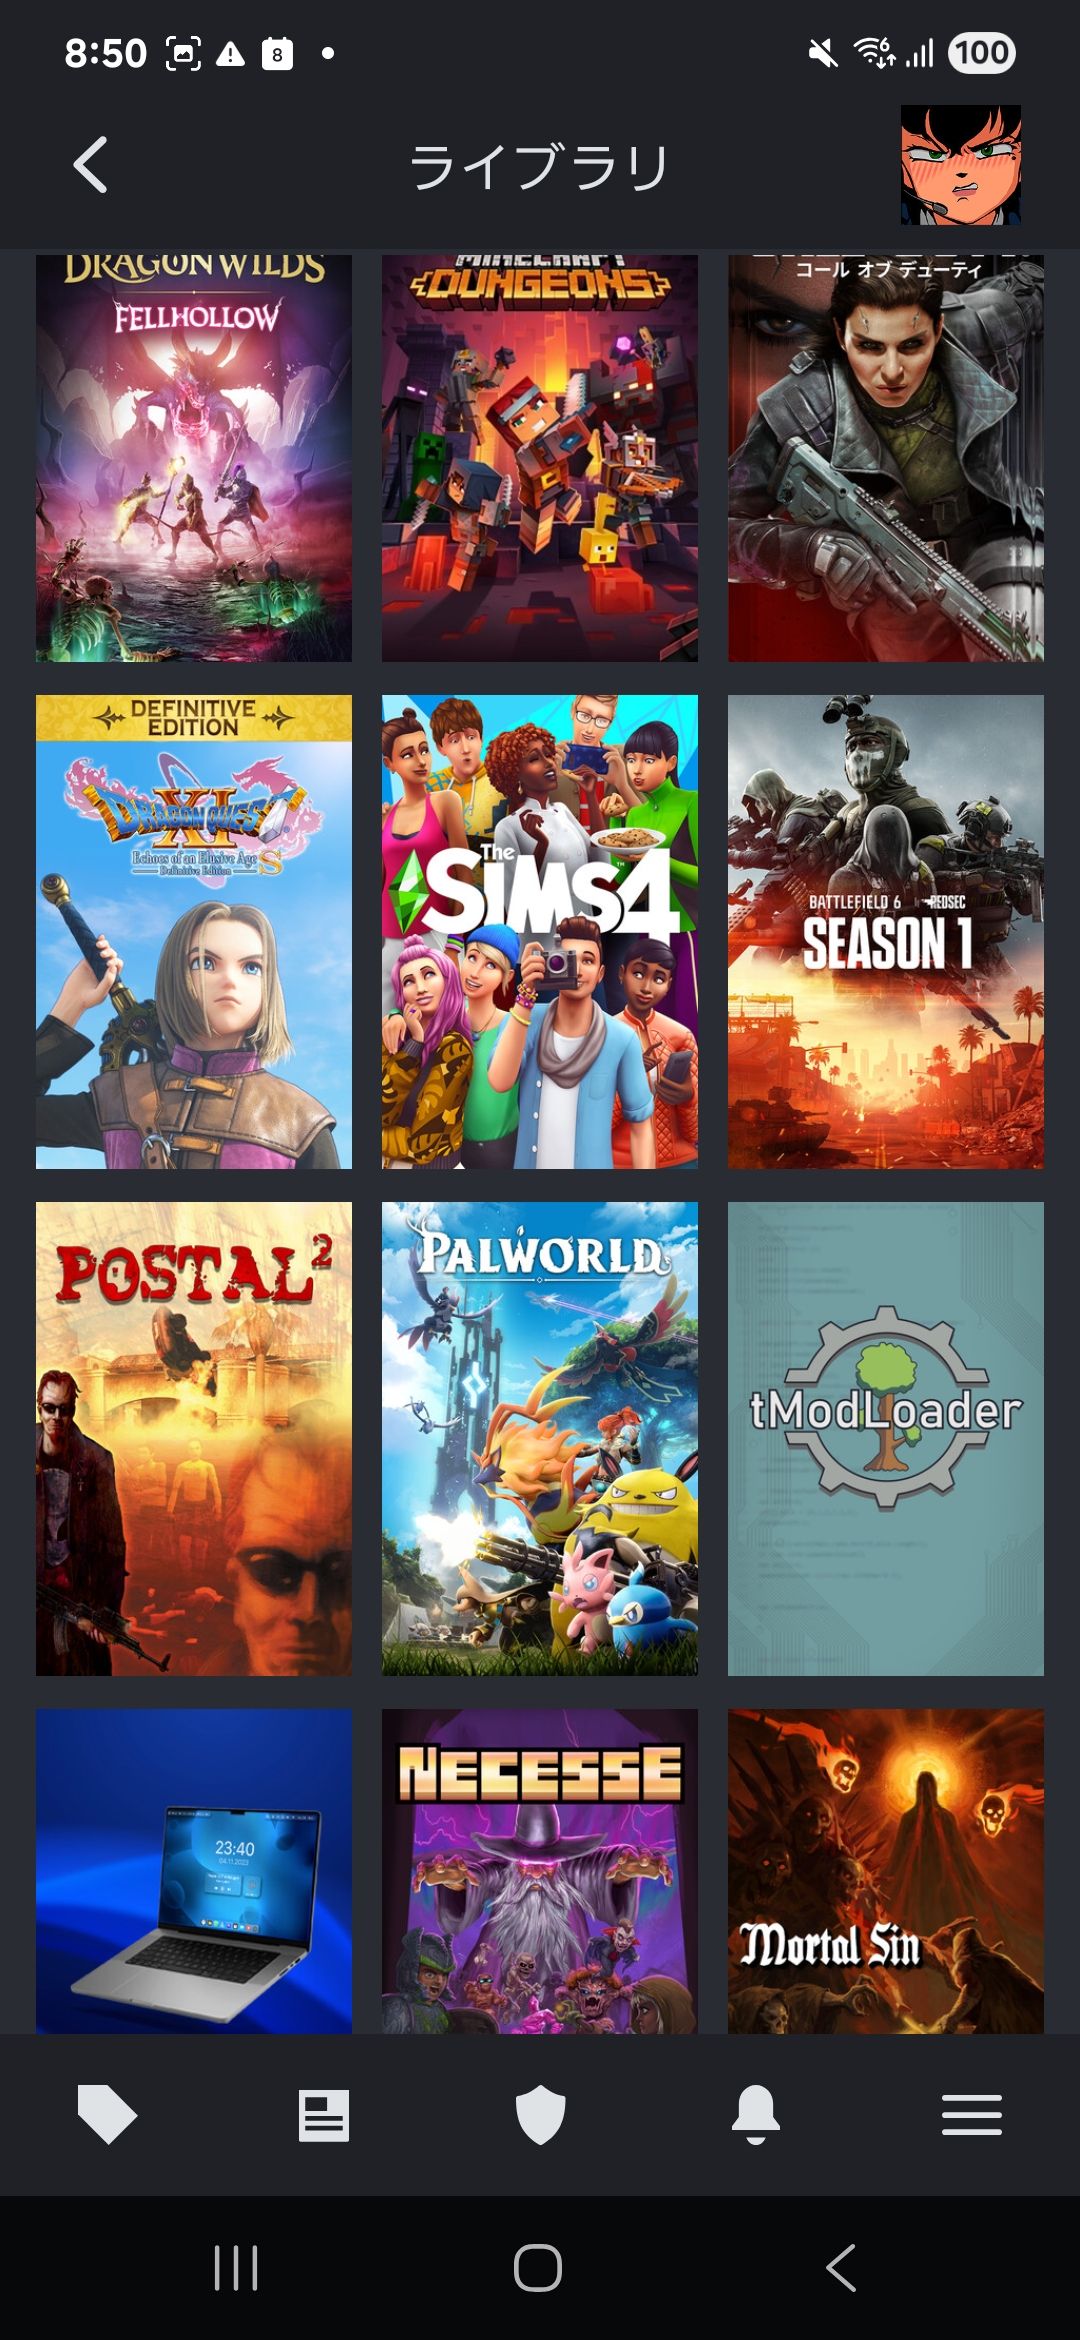Open the Palworld game cover
Viewport: 1080px width, 2340px height.
540,1439
